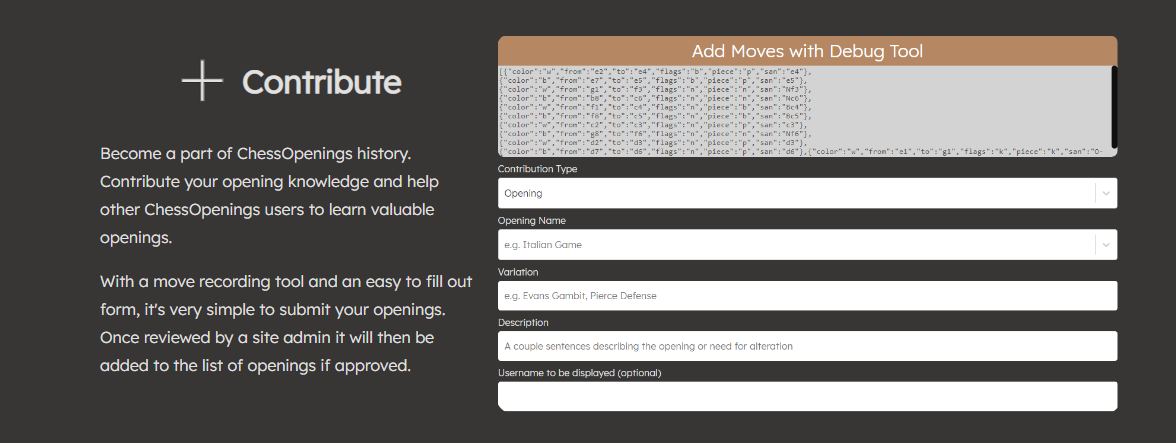Open the Opening Name combo box

[x=807, y=244]
